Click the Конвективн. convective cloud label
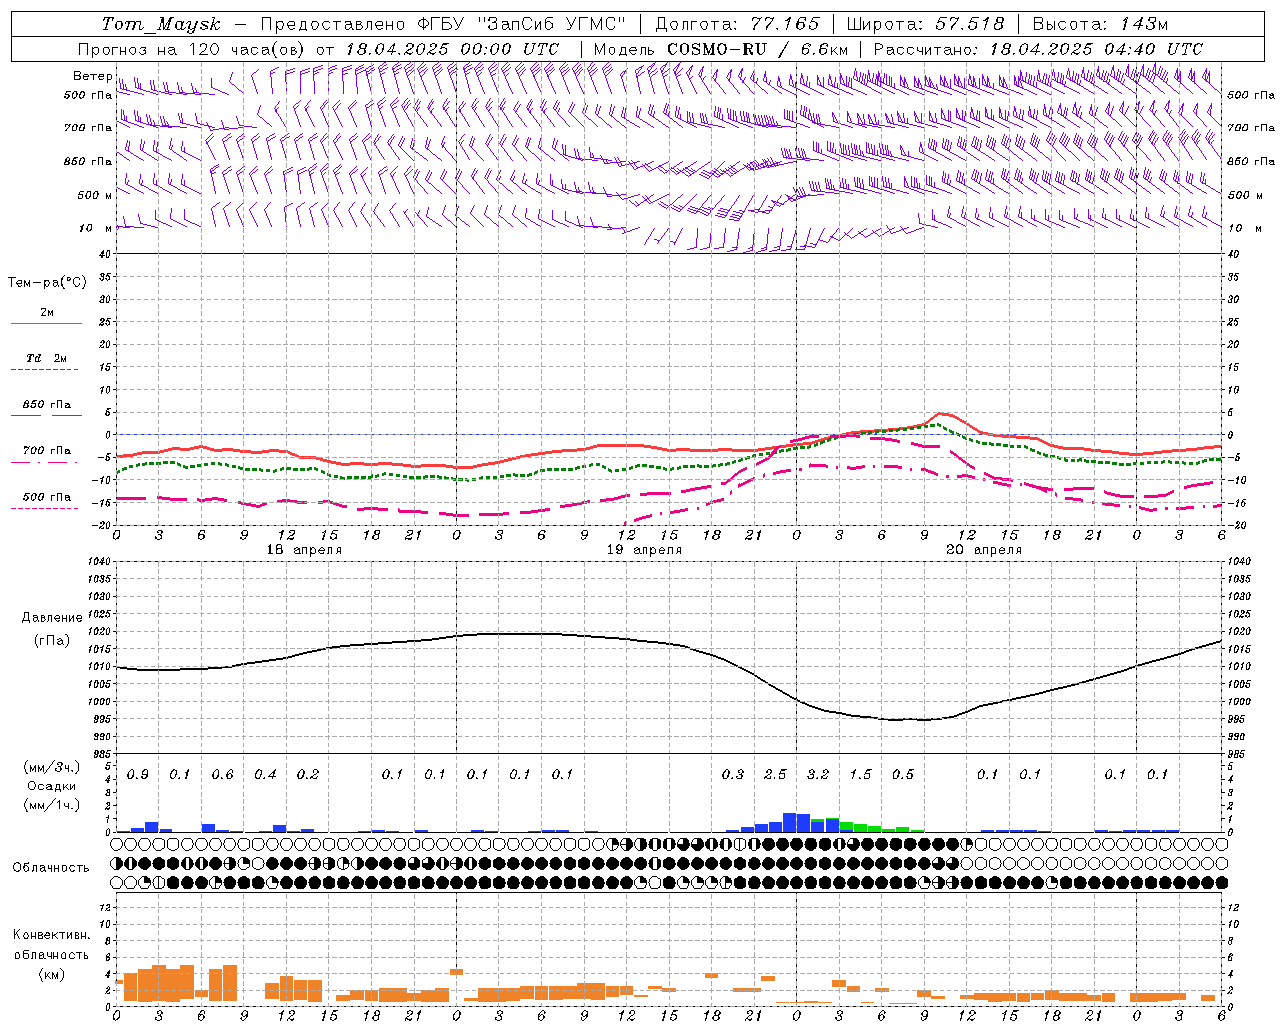Screen dimensions: 1280x1024 51,935
